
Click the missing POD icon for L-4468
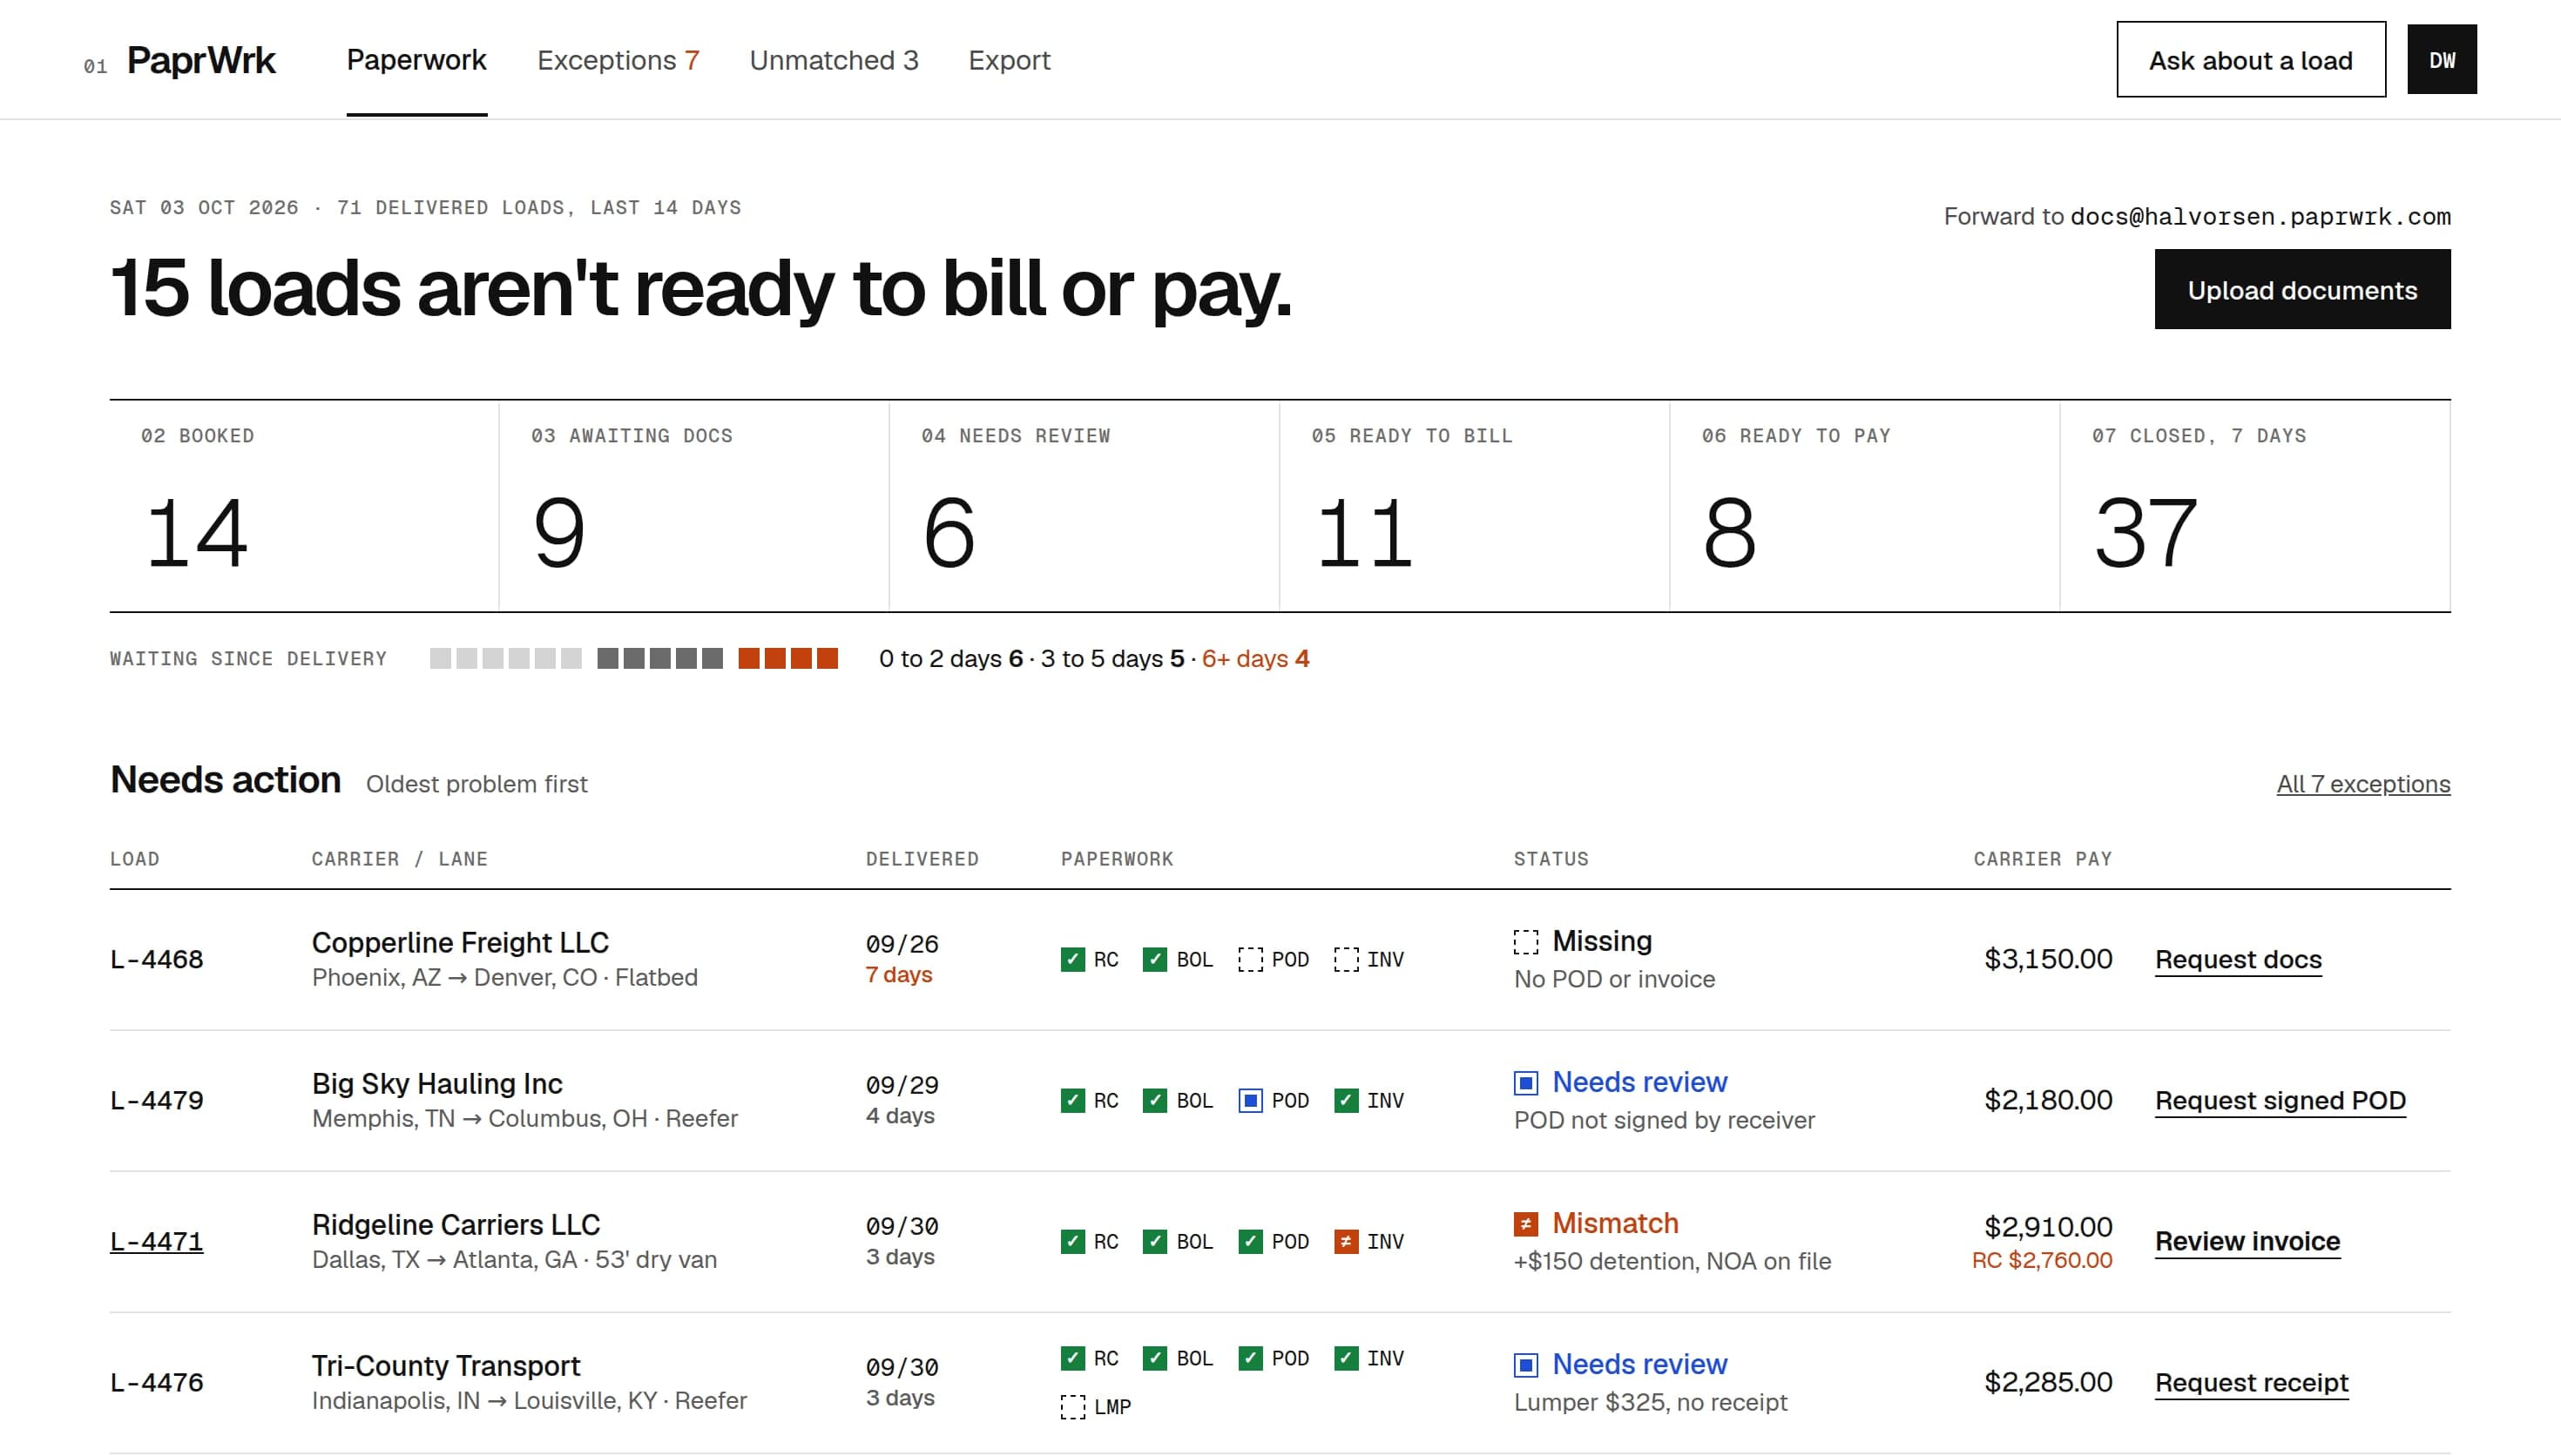[x=1249, y=959]
